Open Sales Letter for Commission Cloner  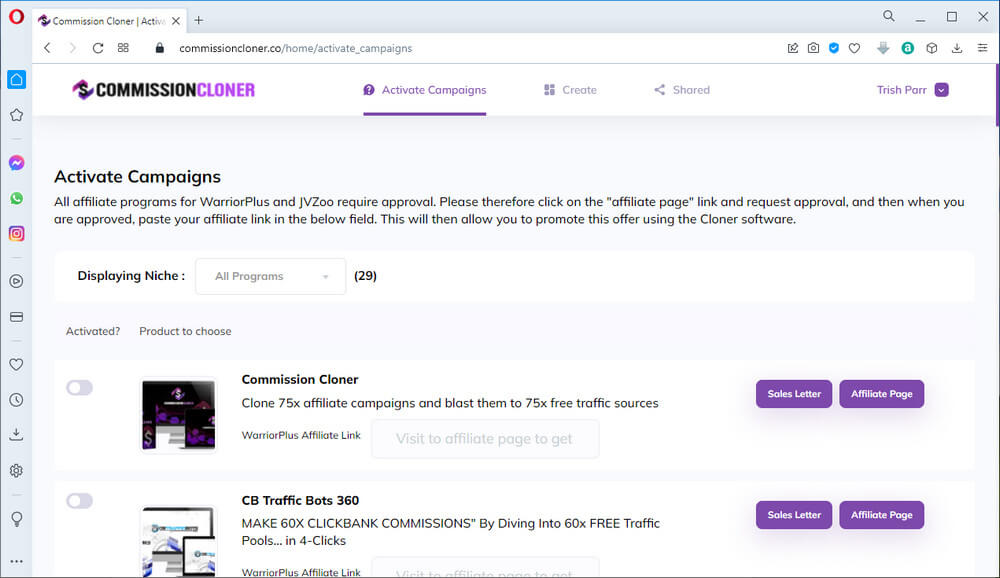(794, 394)
